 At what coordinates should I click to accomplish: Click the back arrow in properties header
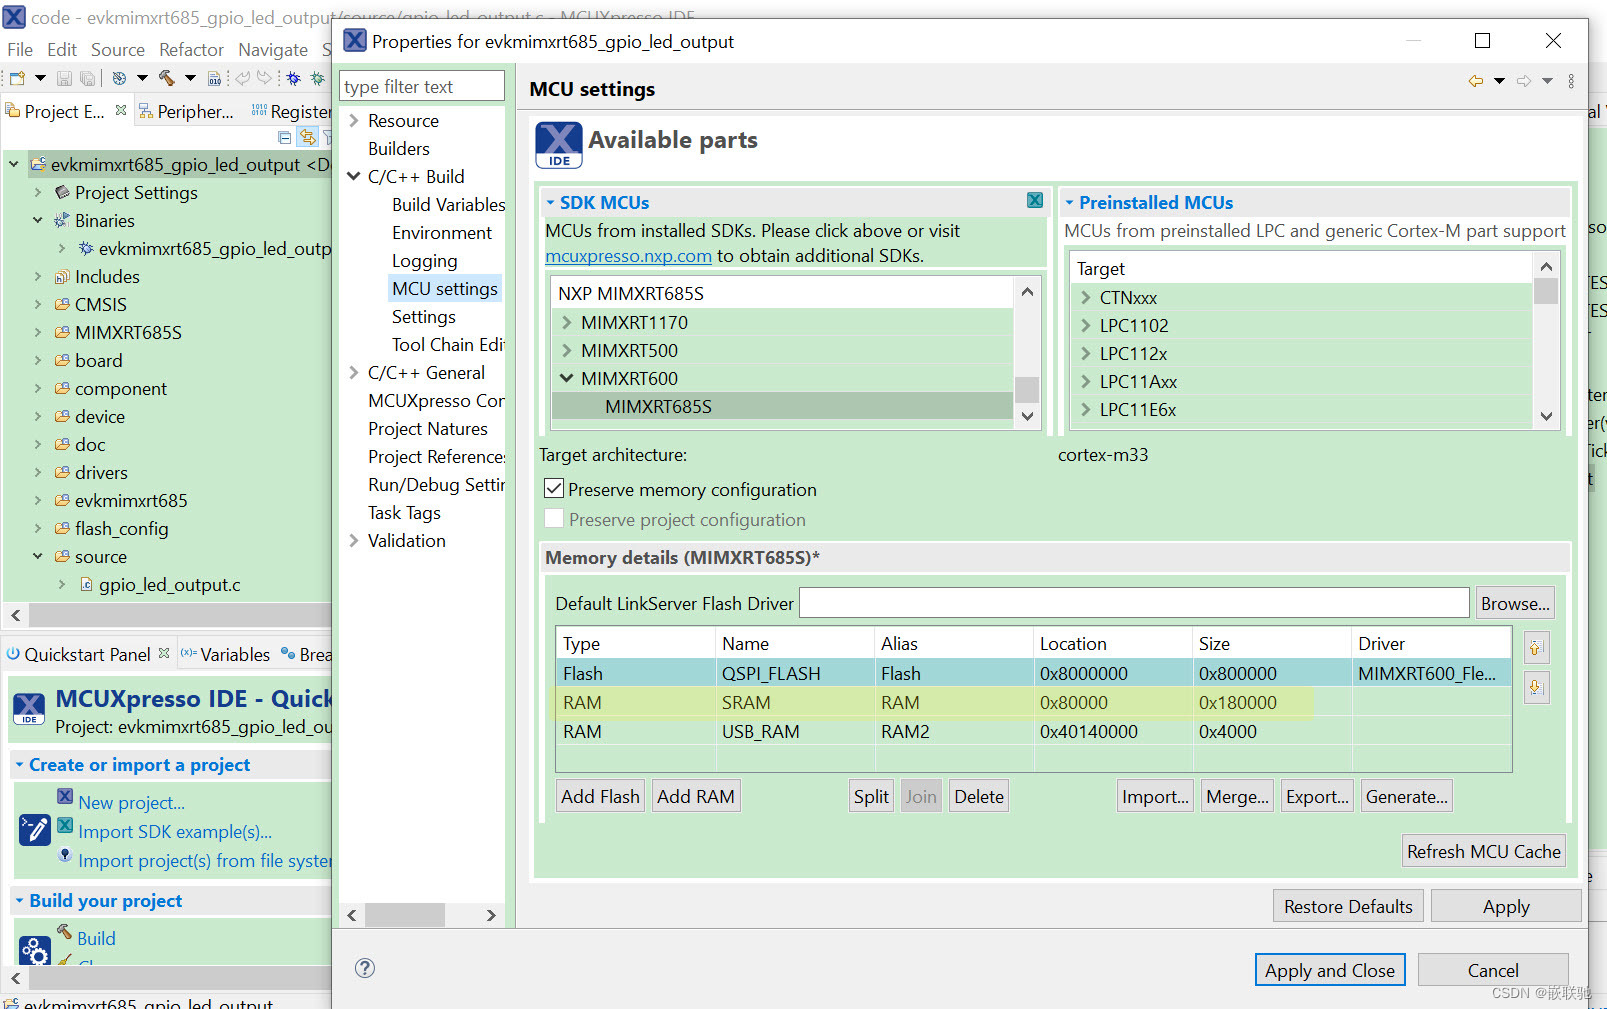[1475, 81]
